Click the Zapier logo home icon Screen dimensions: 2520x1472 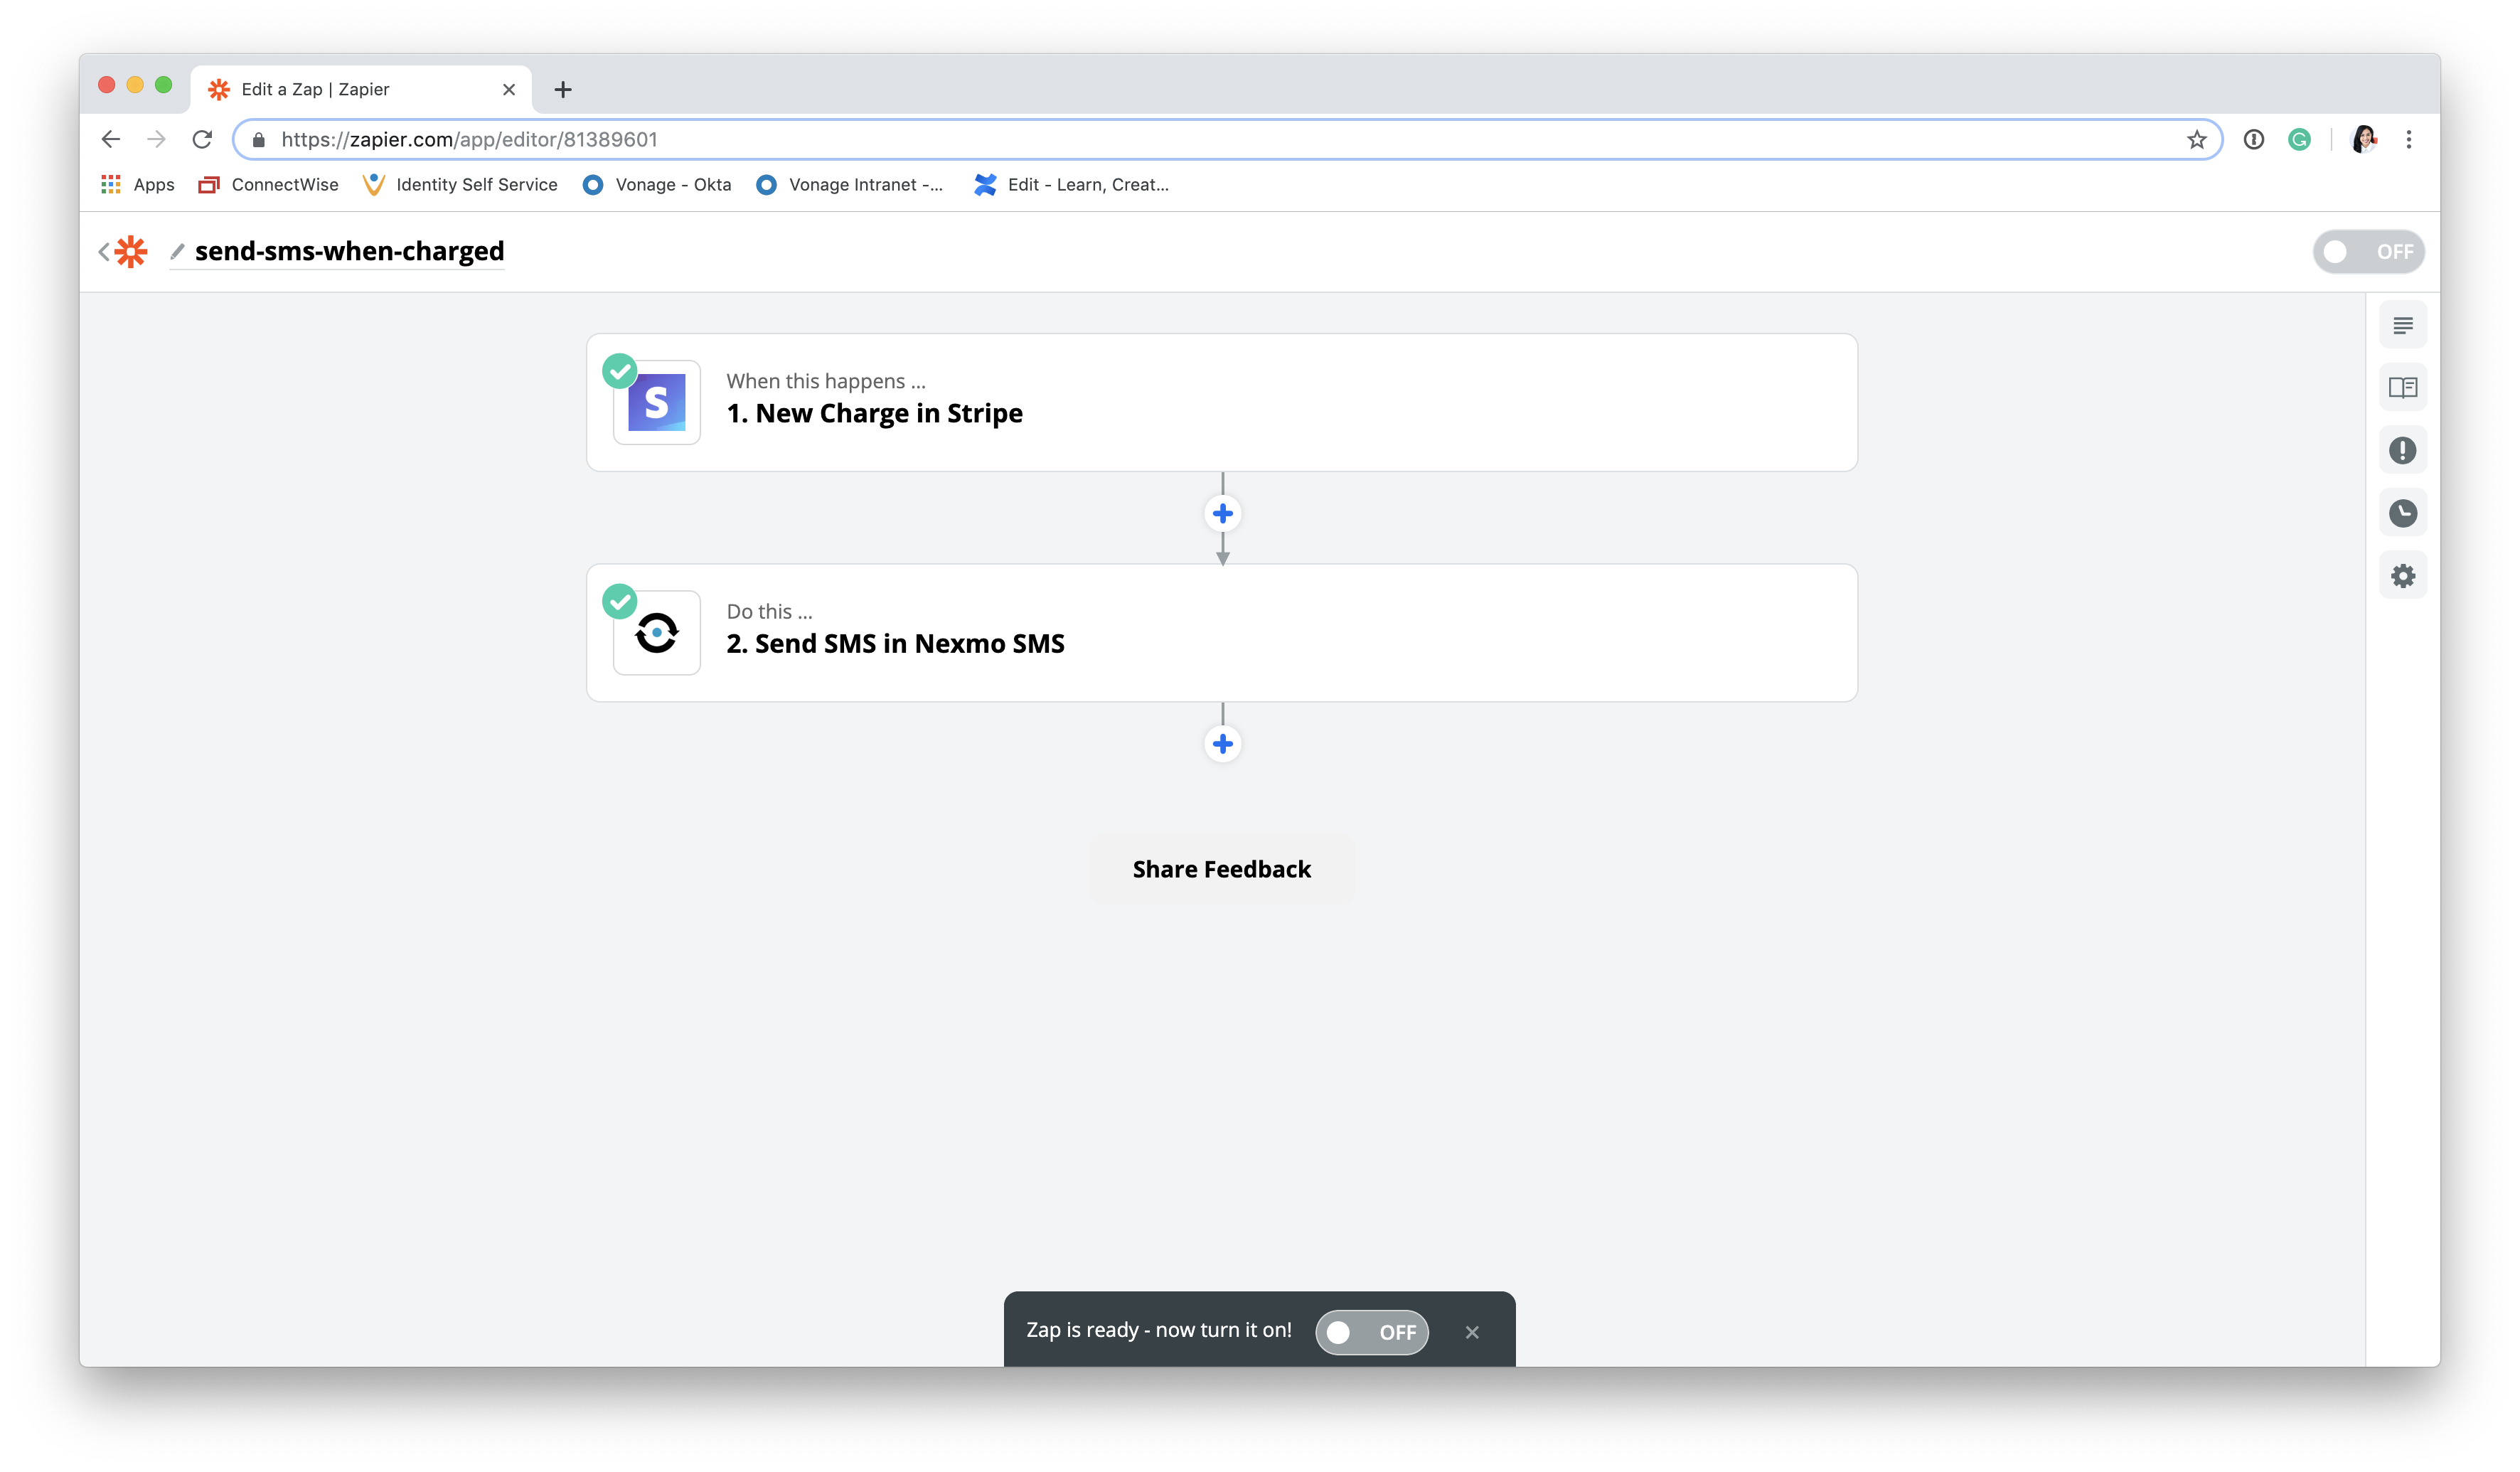pos(131,252)
